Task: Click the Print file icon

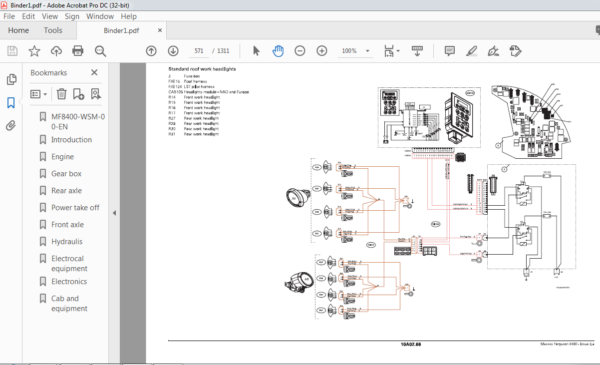Action: coord(78,51)
